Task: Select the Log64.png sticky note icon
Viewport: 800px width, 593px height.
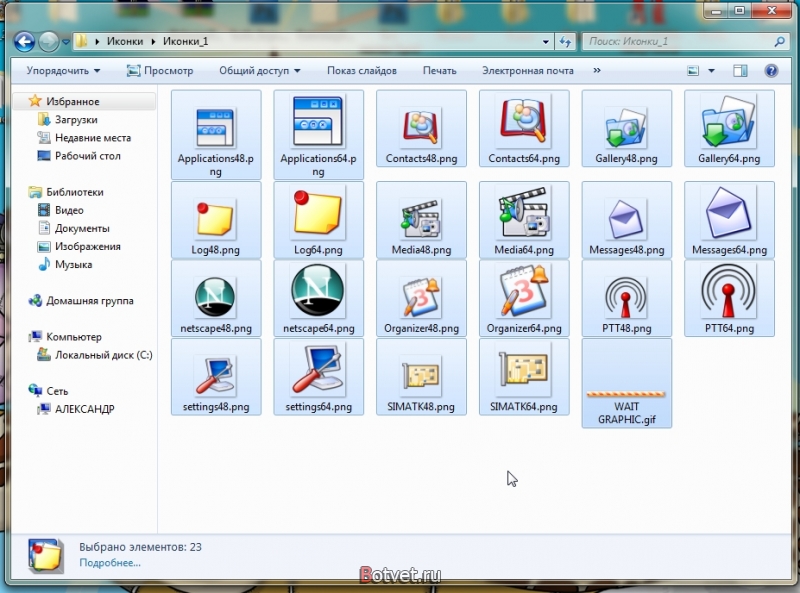Action: point(317,213)
